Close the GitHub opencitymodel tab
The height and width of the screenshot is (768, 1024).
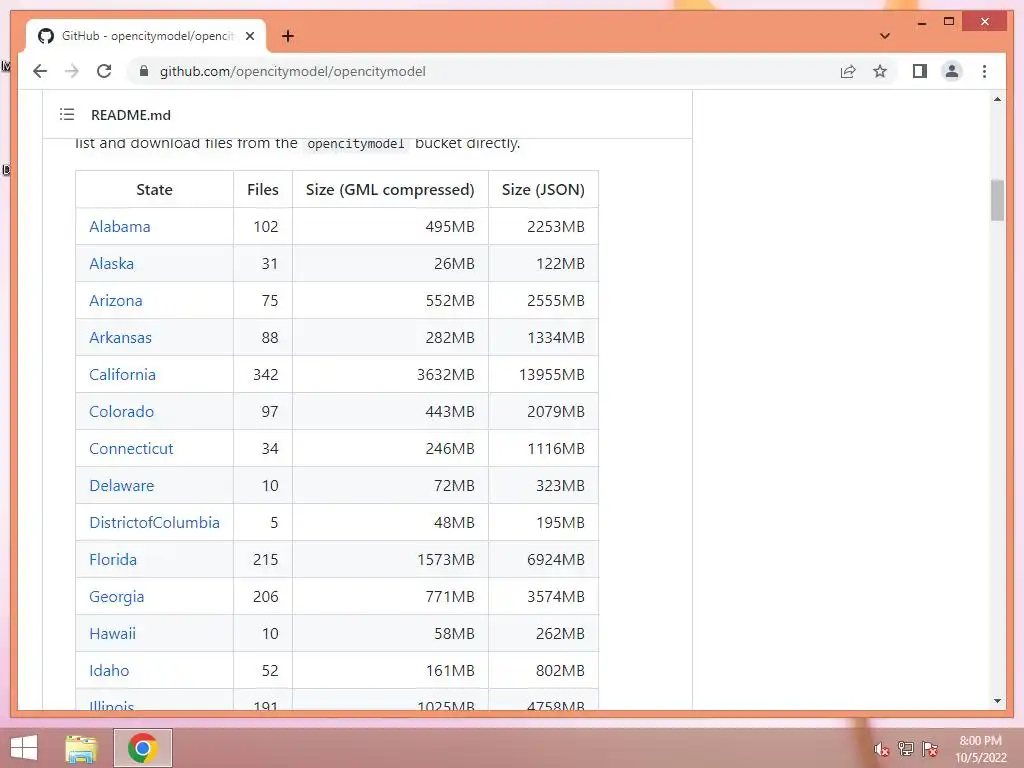point(249,36)
